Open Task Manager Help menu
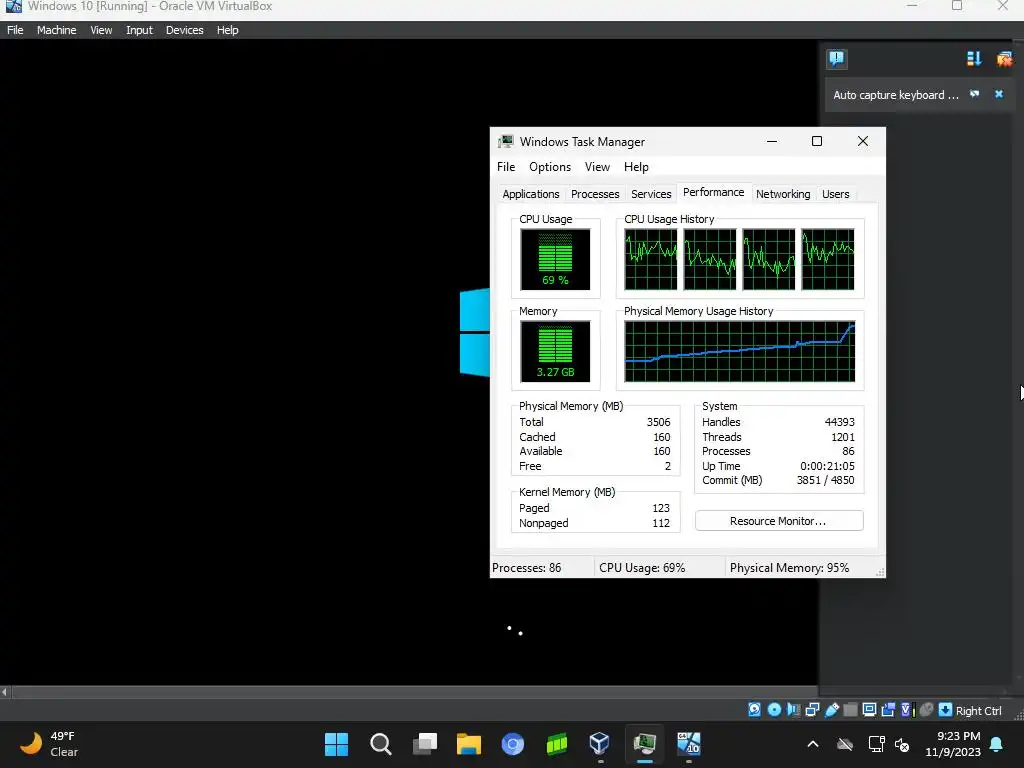Viewport: 1024px width, 768px height. (x=636, y=167)
